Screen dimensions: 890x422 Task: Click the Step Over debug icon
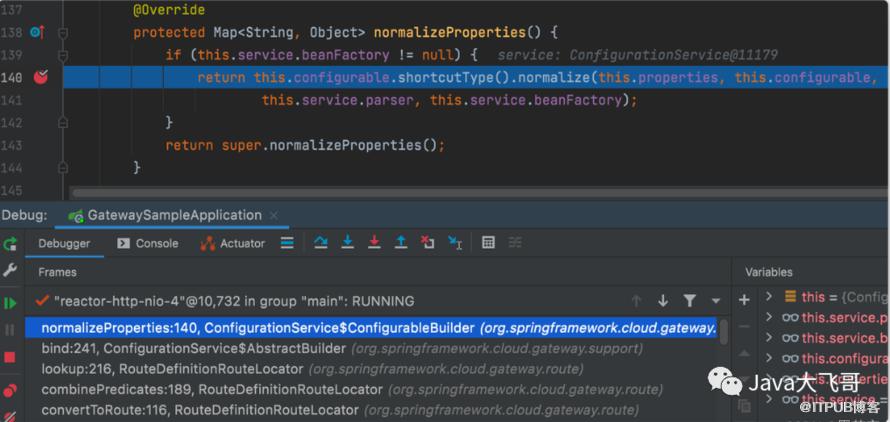(x=321, y=243)
